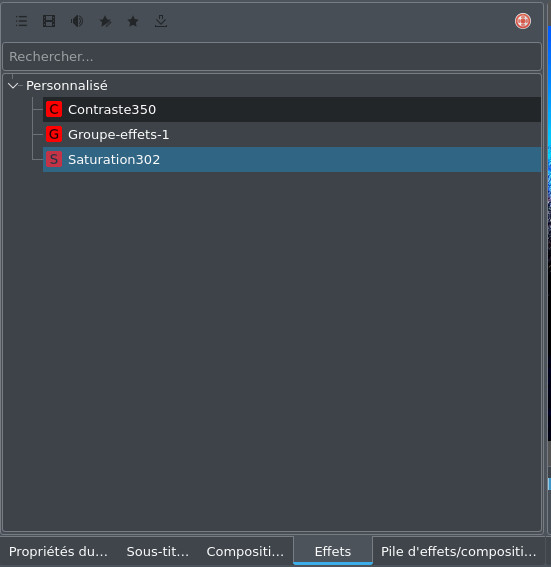
Task: Select the Effets tab
Action: 333,551
